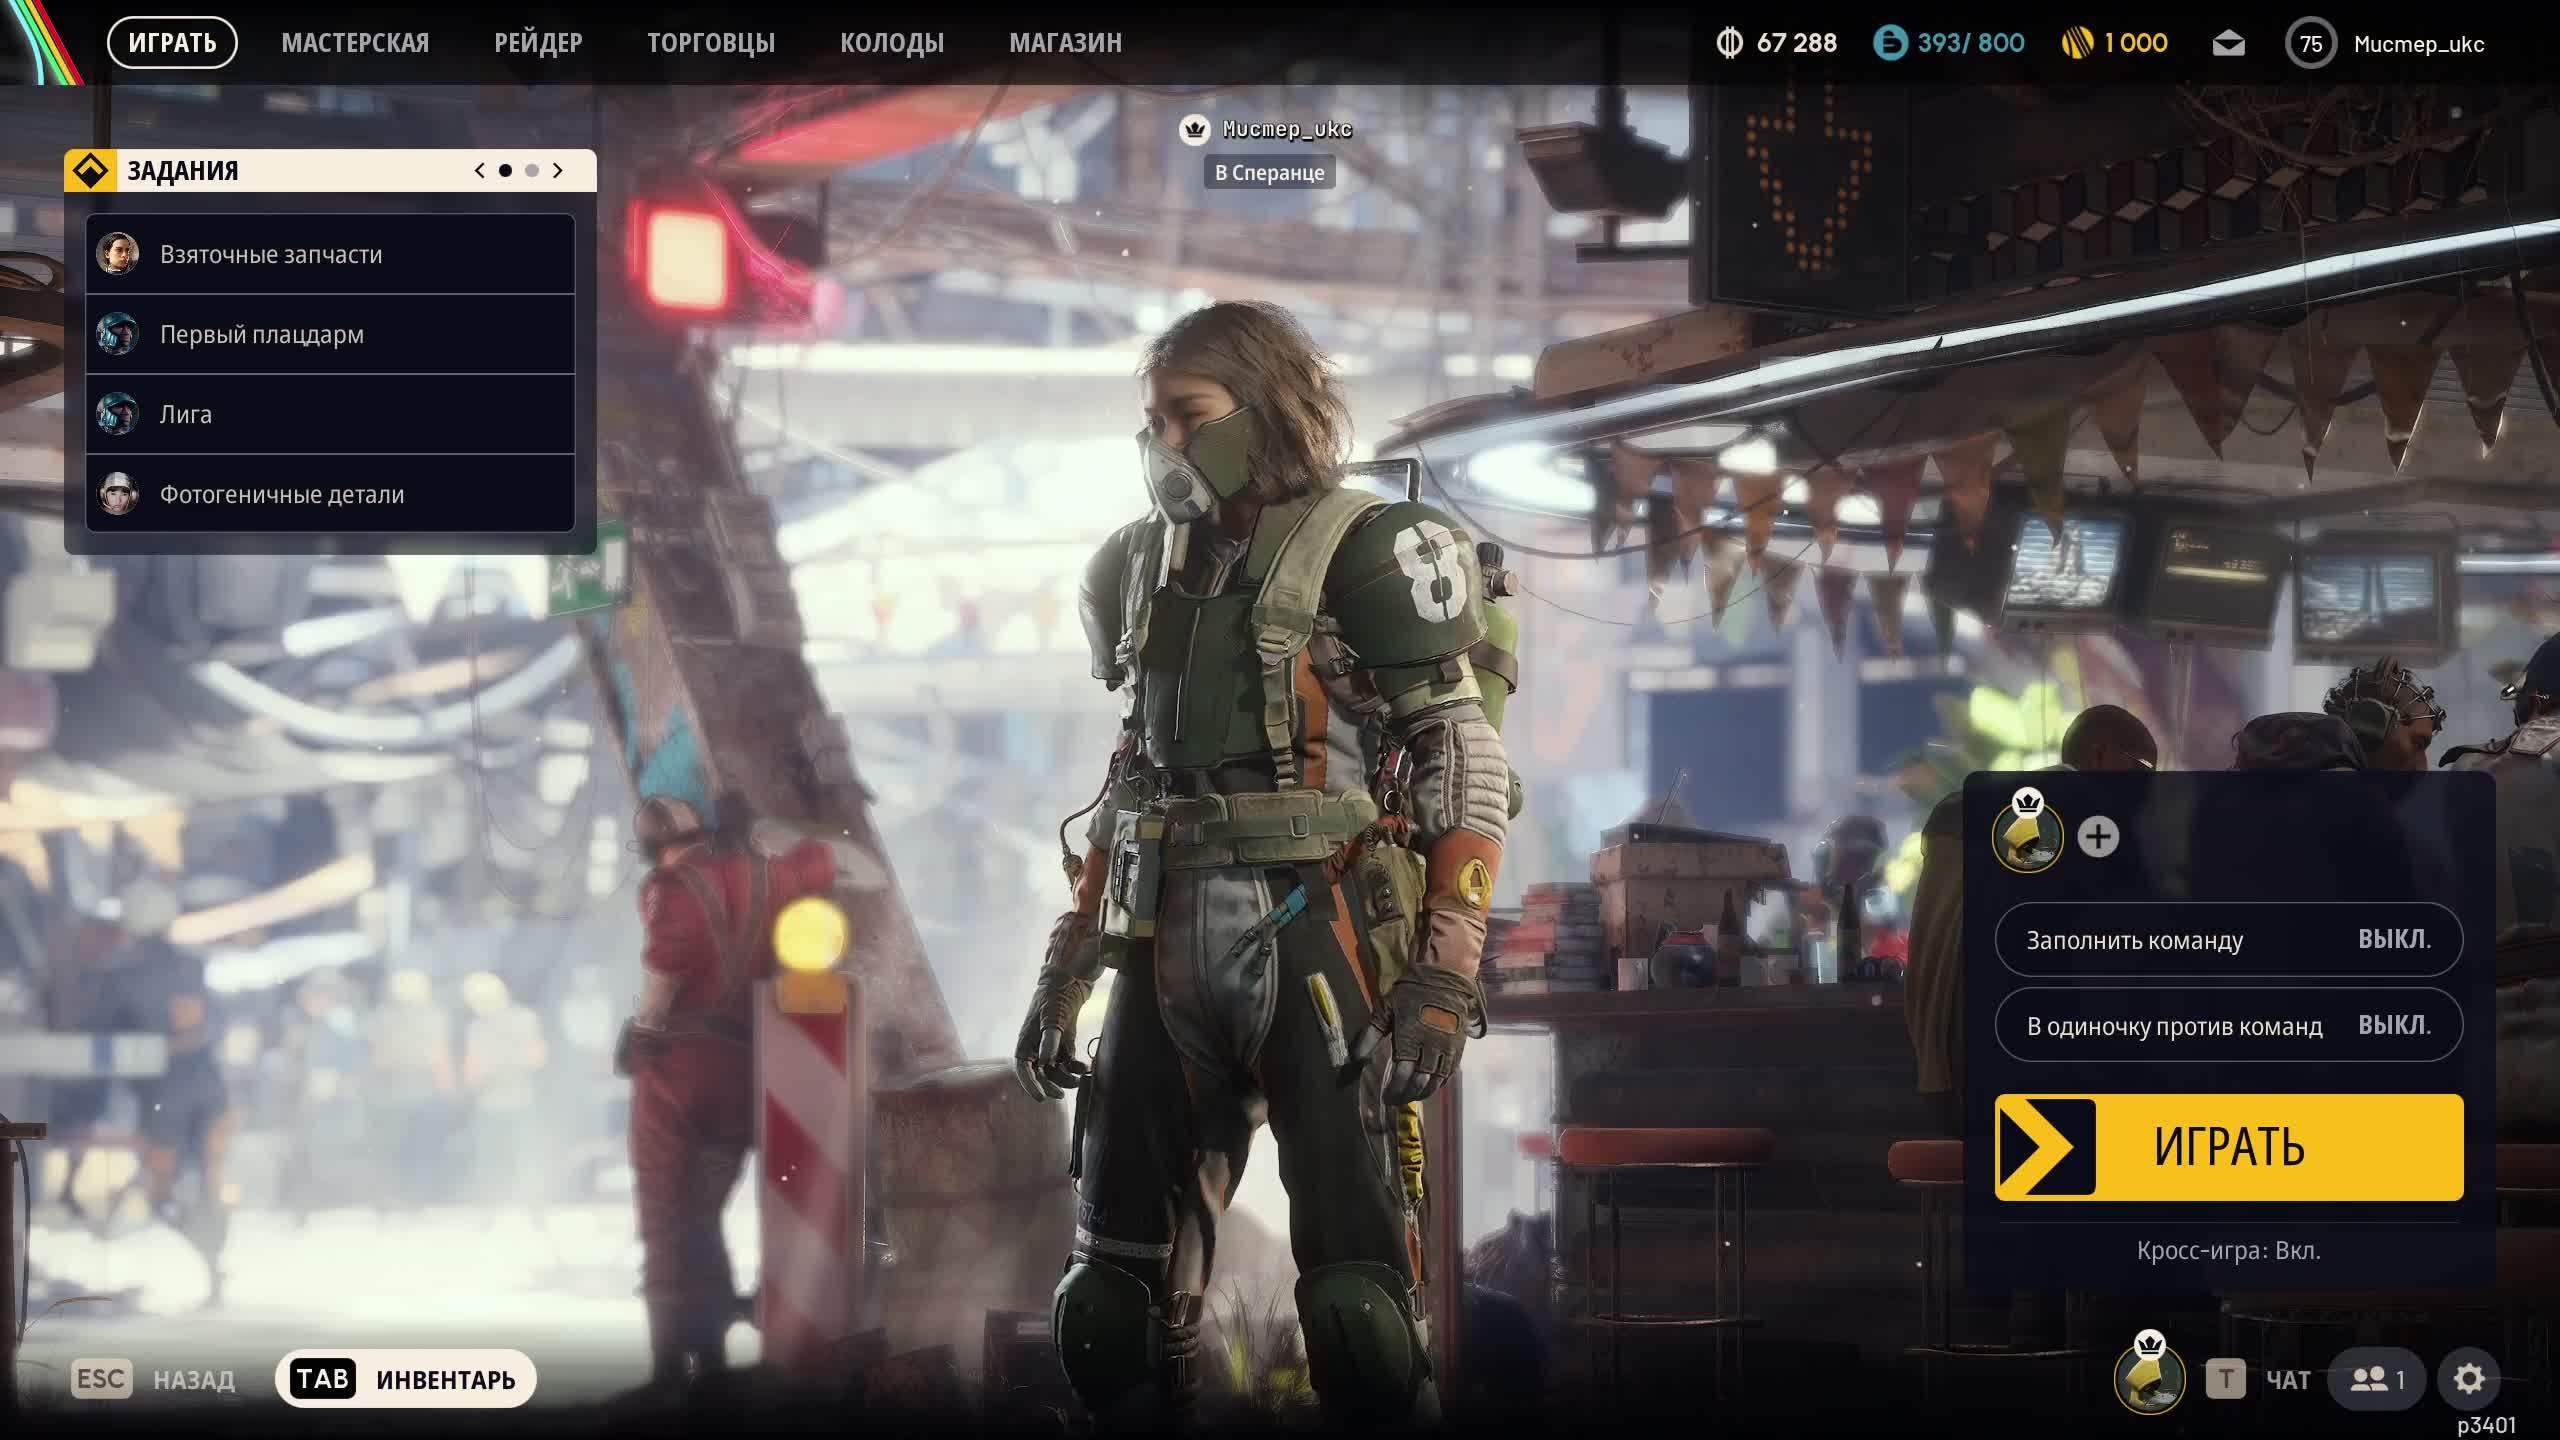This screenshot has height=1440, width=2560.
Task: Switch to the Мастерская tab
Action: point(355,43)
